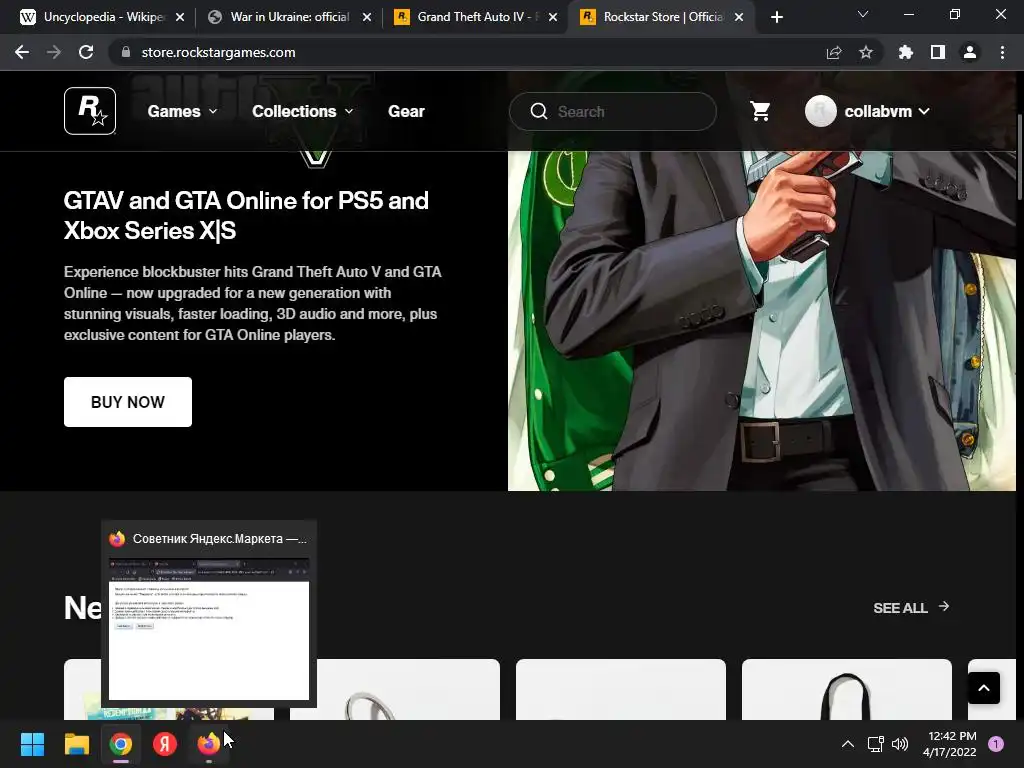Open the Firefox window preview thumbnail
The image size is (1024, 768).
click(x=209, y=629)
